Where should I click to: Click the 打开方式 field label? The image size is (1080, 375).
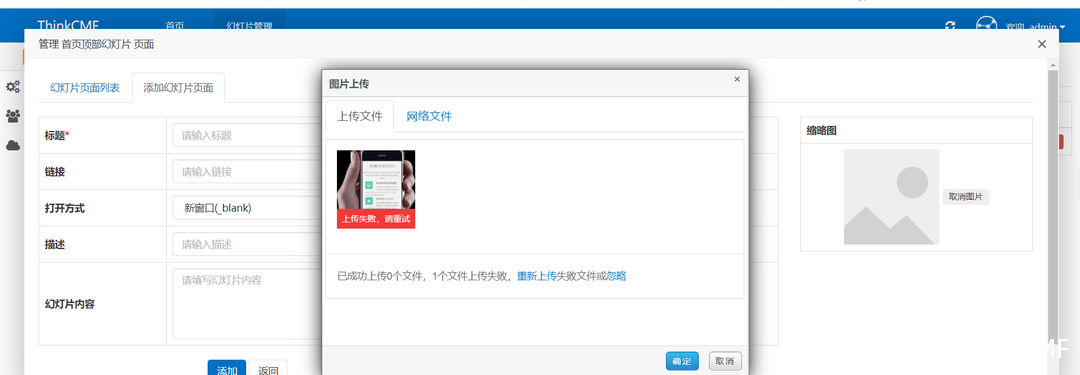pyautogui.click(x=65, y=208)
